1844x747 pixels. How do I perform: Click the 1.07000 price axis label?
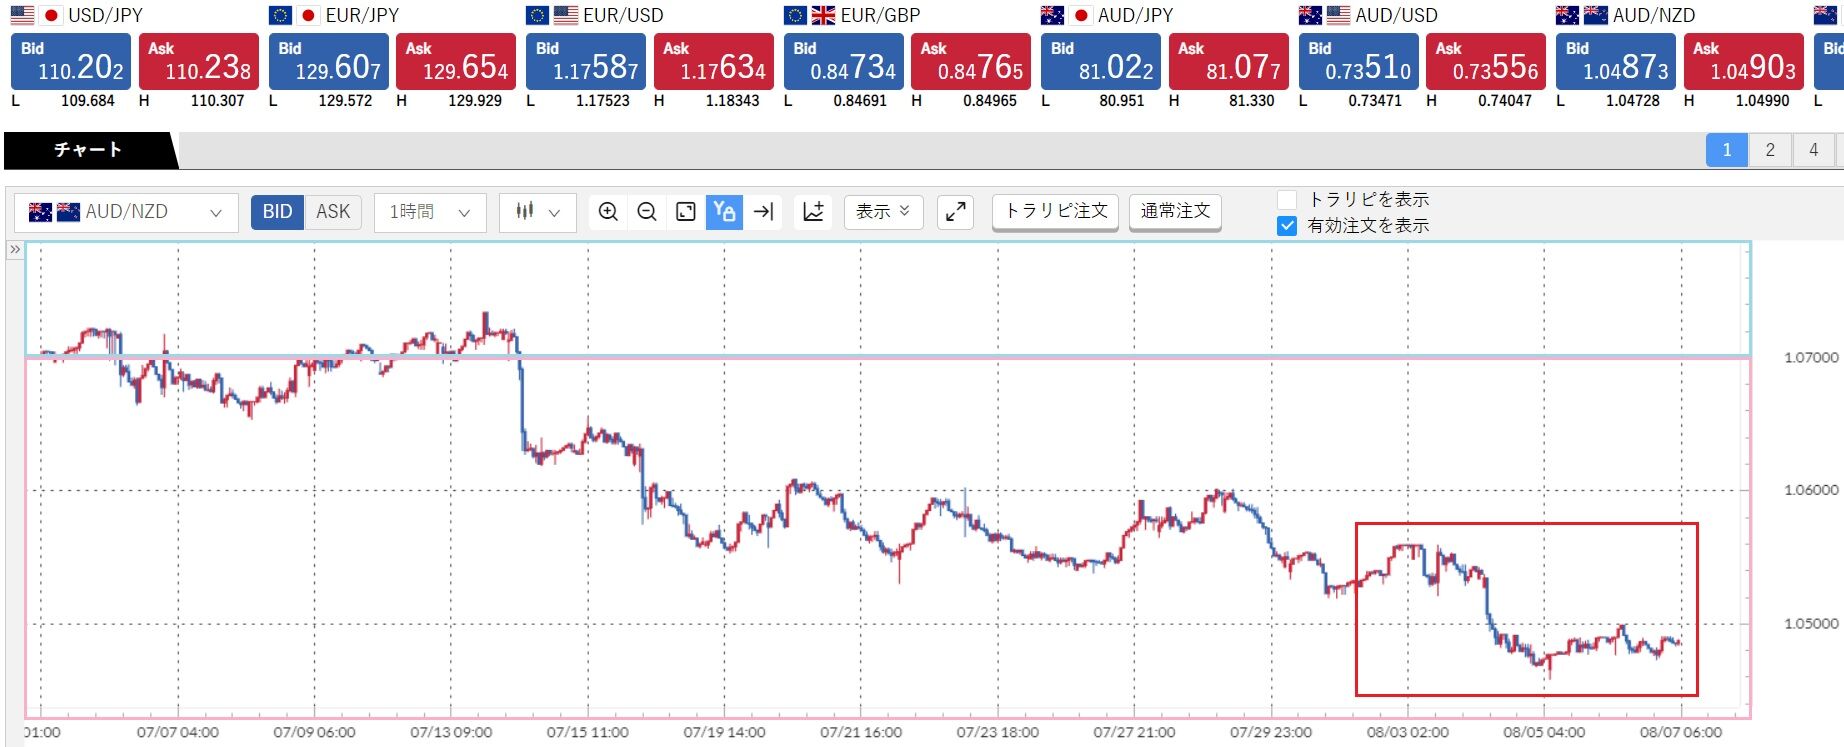click(1811, 357)
